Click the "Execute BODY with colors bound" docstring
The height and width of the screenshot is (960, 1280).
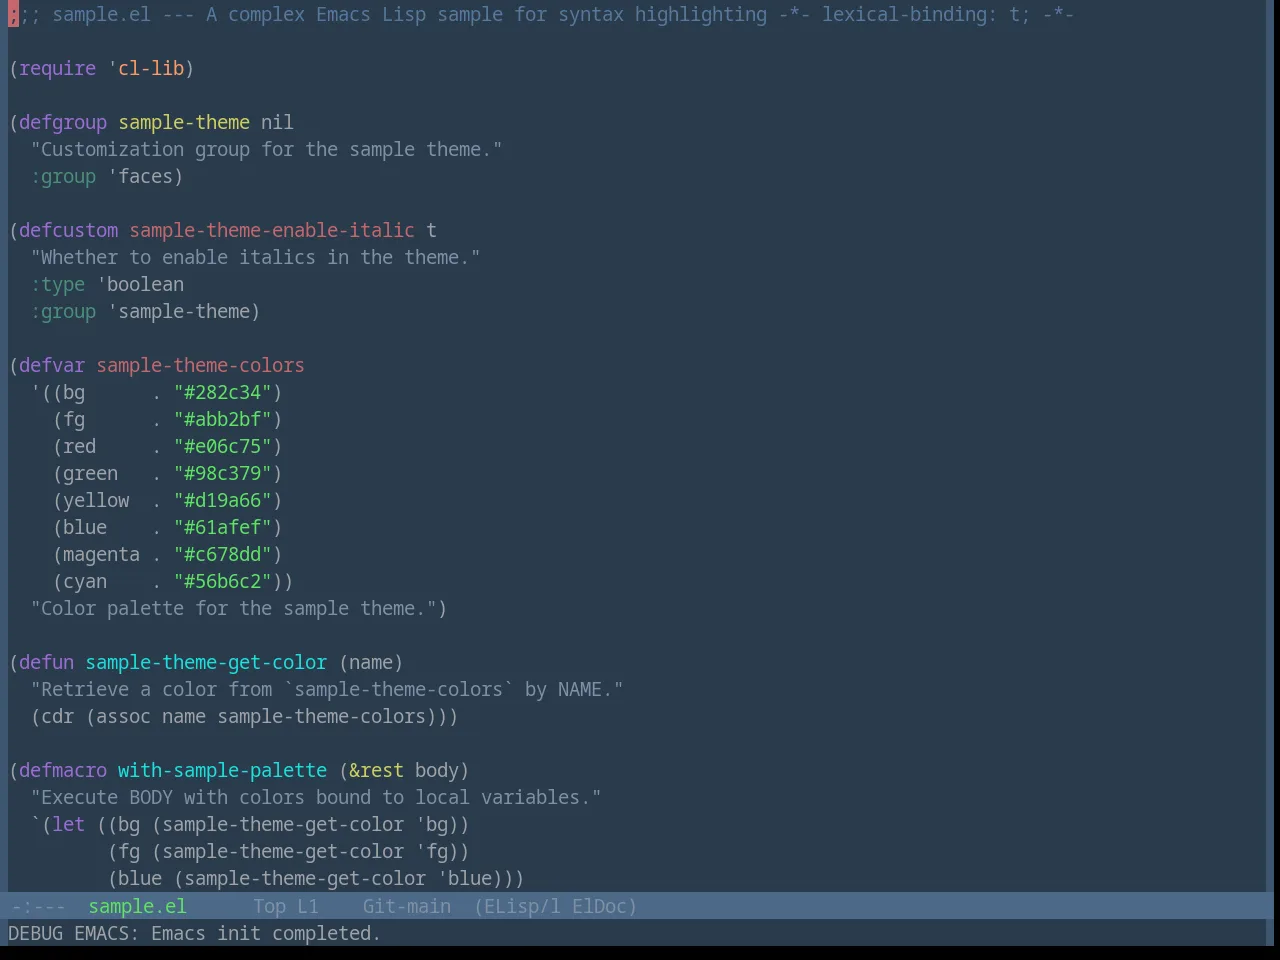click(316, 797)
